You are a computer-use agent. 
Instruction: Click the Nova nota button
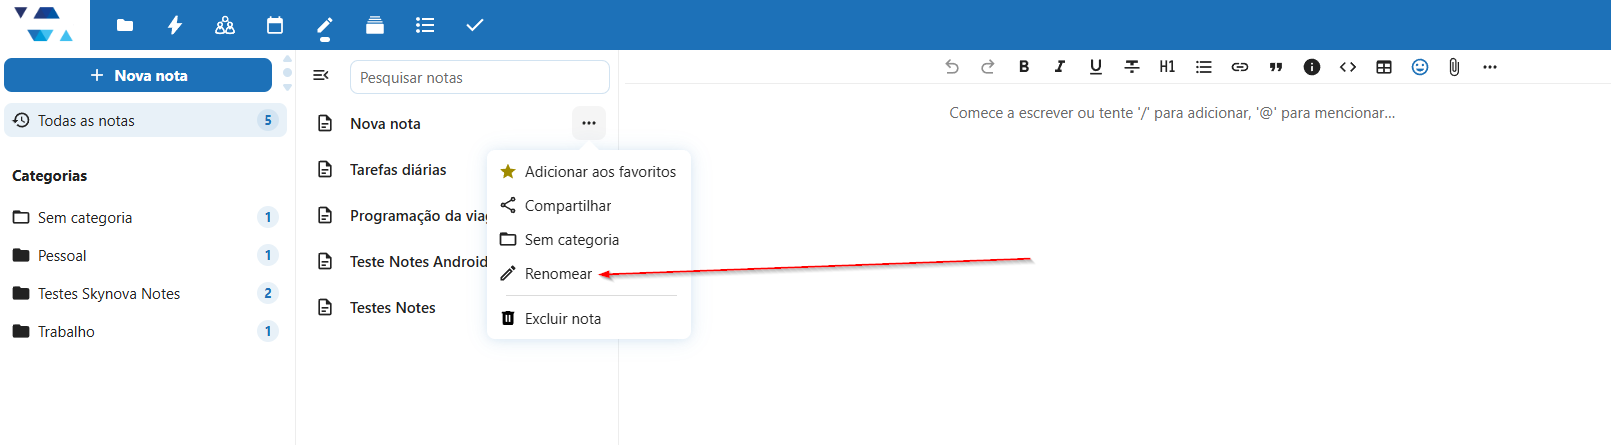(138, 75)
